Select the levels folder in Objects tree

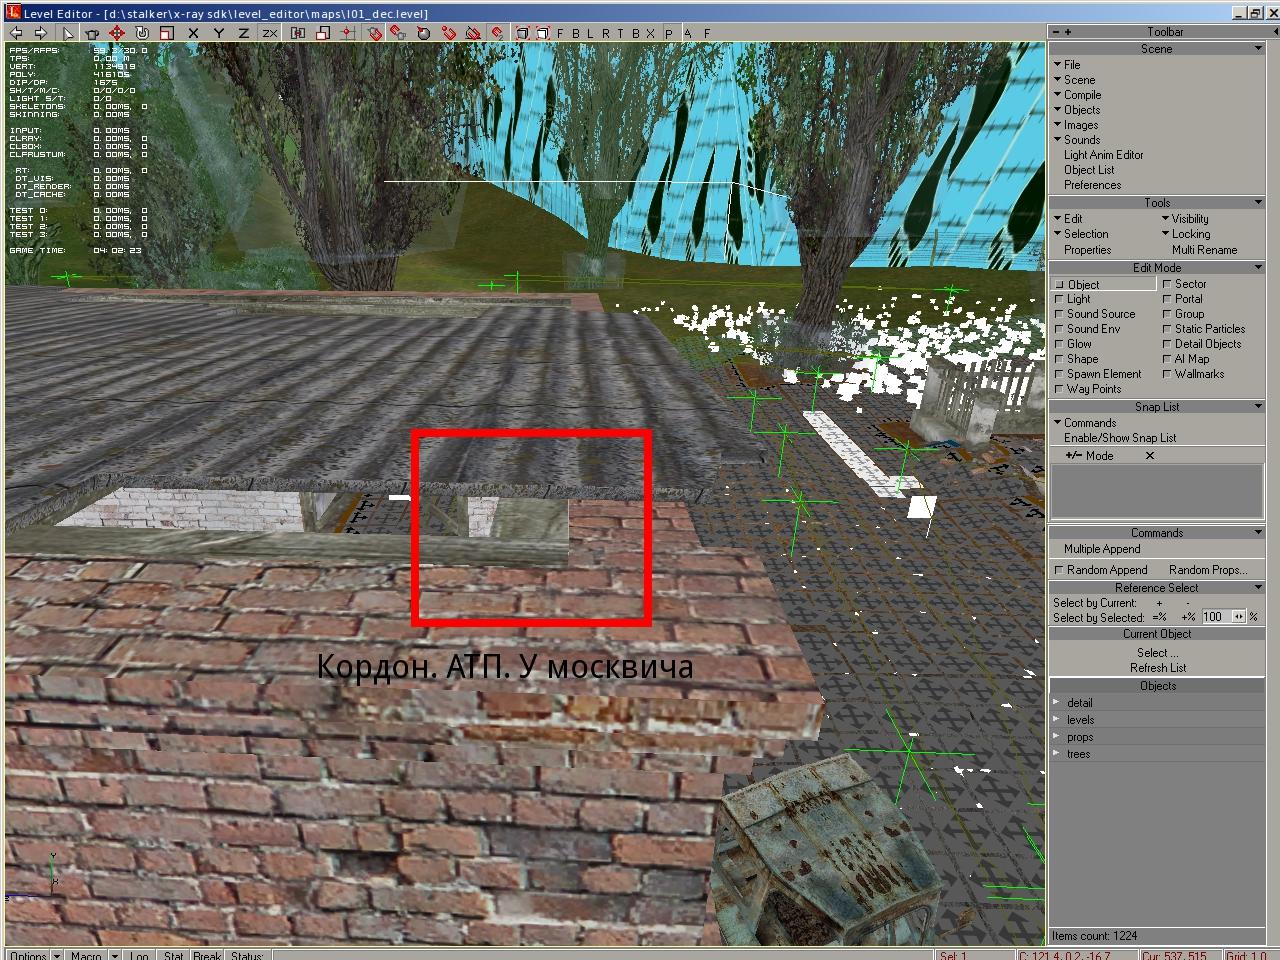[x=1080, y=720]
